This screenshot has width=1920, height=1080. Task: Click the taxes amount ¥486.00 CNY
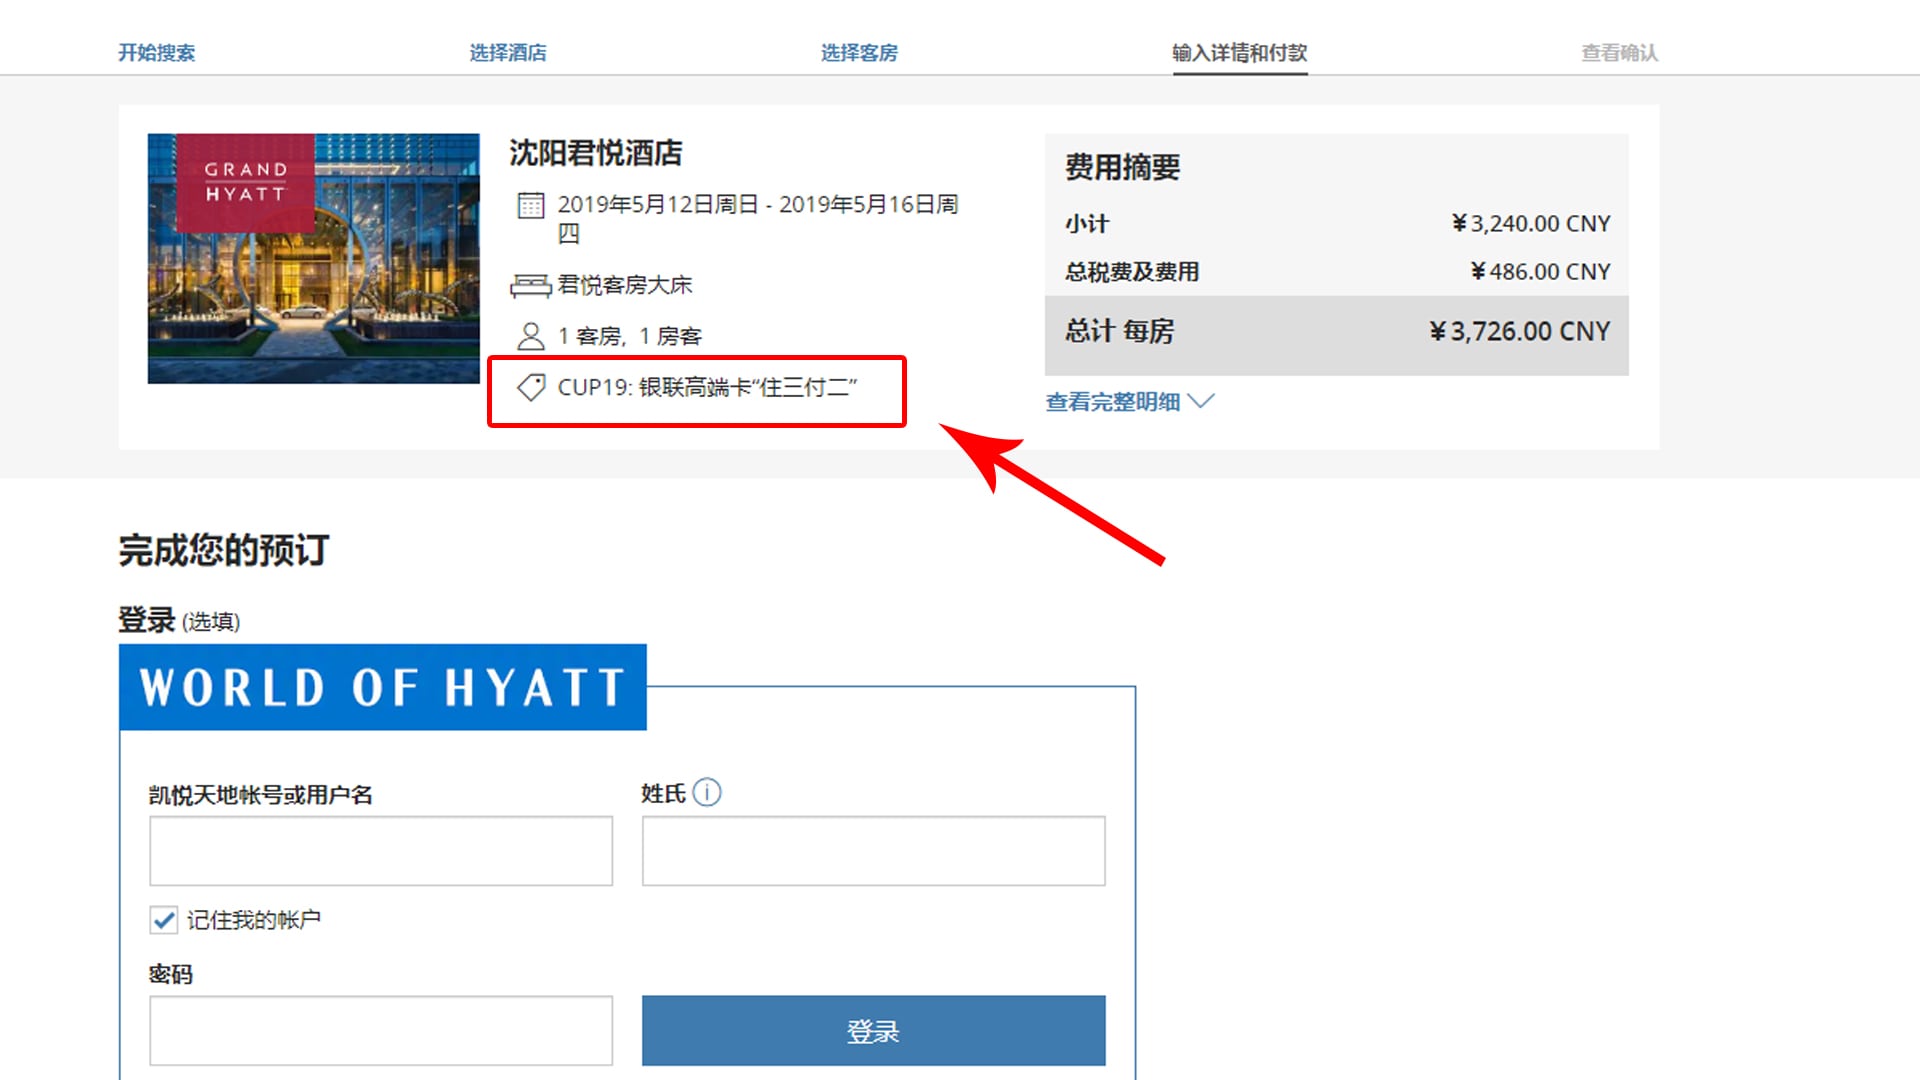point(1540,271)
